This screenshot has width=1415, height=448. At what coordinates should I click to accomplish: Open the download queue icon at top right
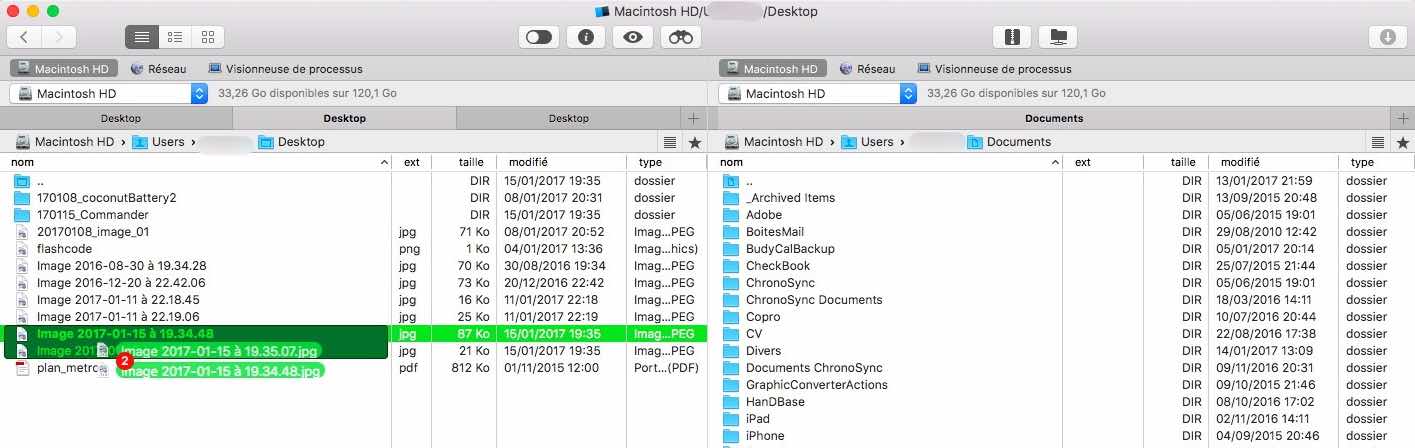pos(1387,37)
